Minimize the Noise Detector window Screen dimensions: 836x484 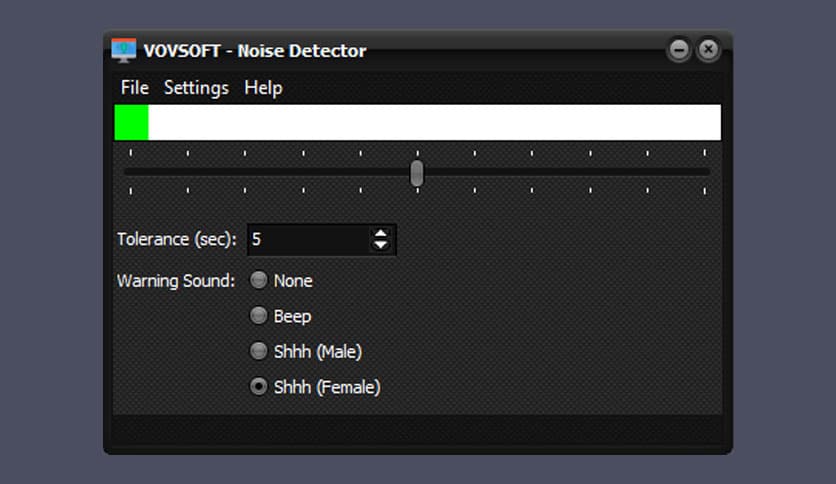[x=679, y=50]
